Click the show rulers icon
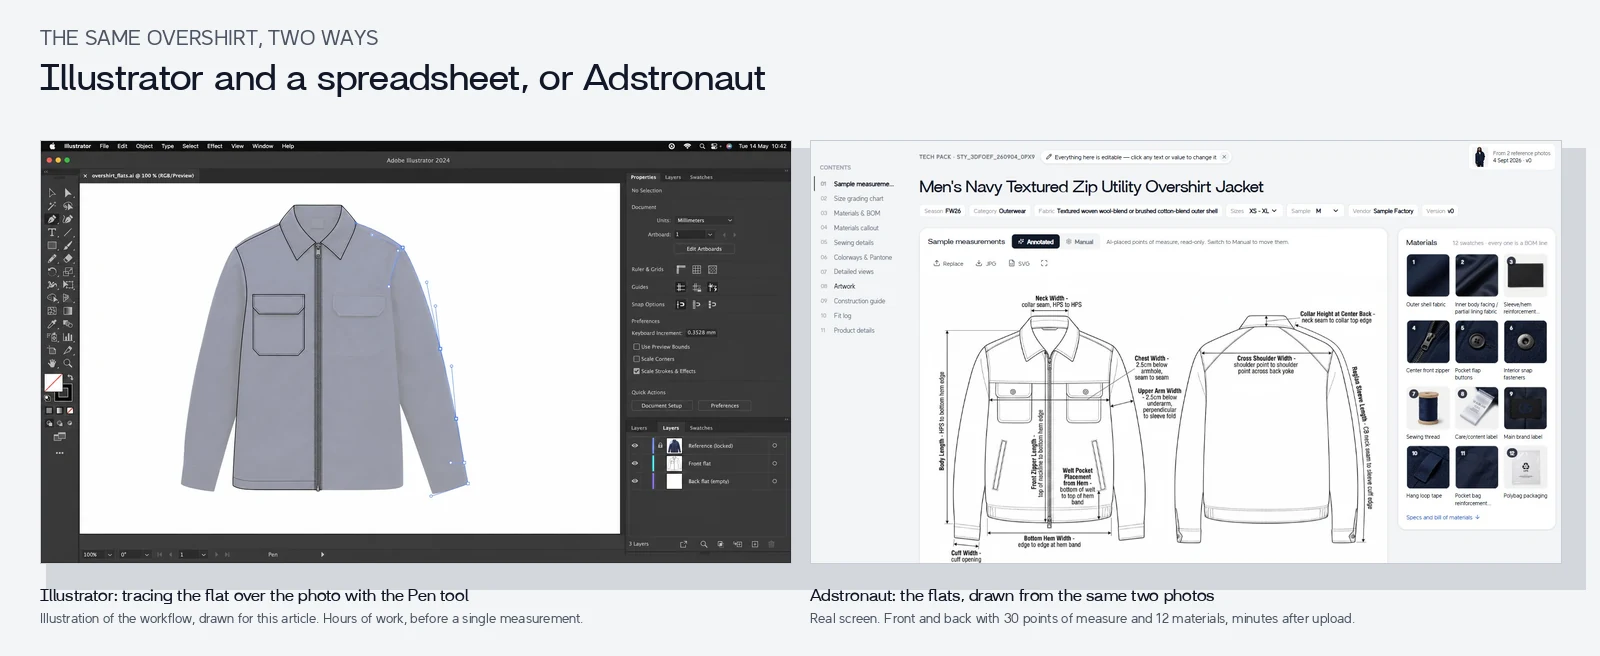The image size is (1600, 656). pos(681,269)
